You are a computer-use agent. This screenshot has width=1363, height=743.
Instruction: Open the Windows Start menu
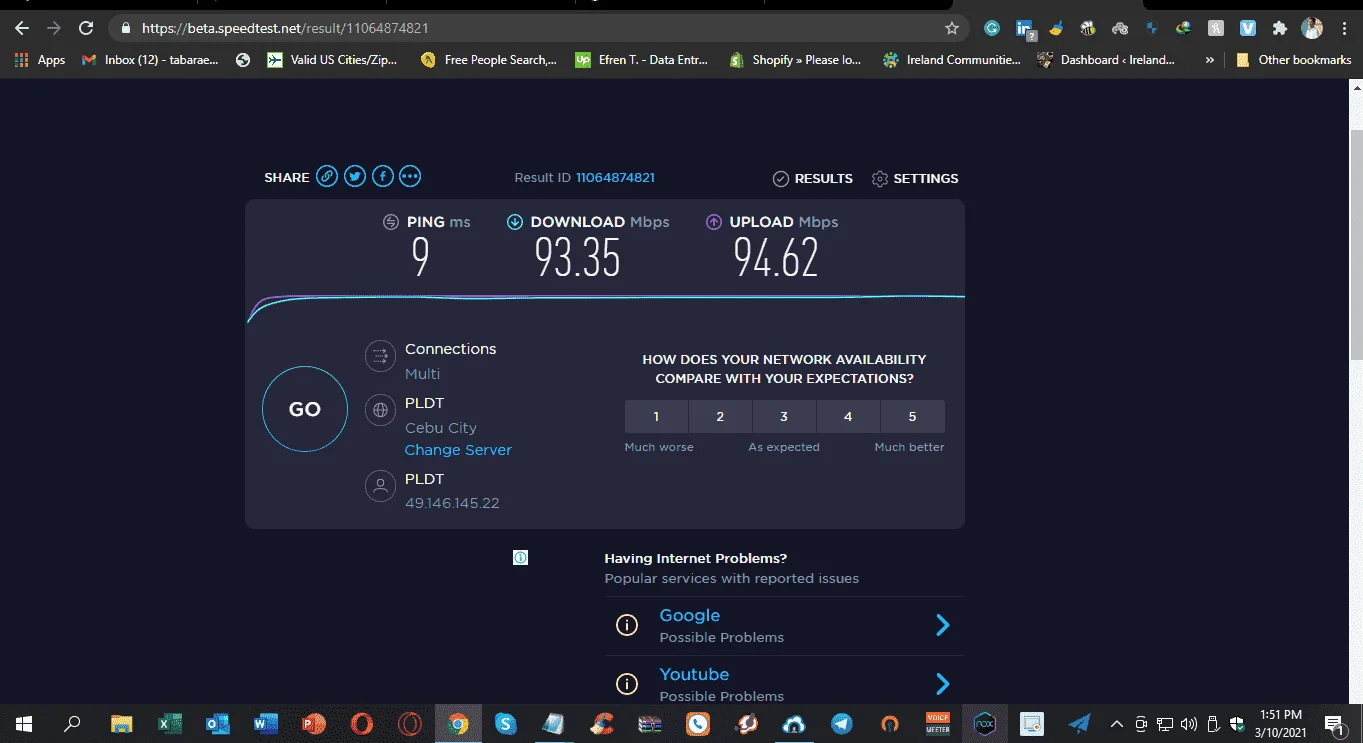tap(24, 723)
